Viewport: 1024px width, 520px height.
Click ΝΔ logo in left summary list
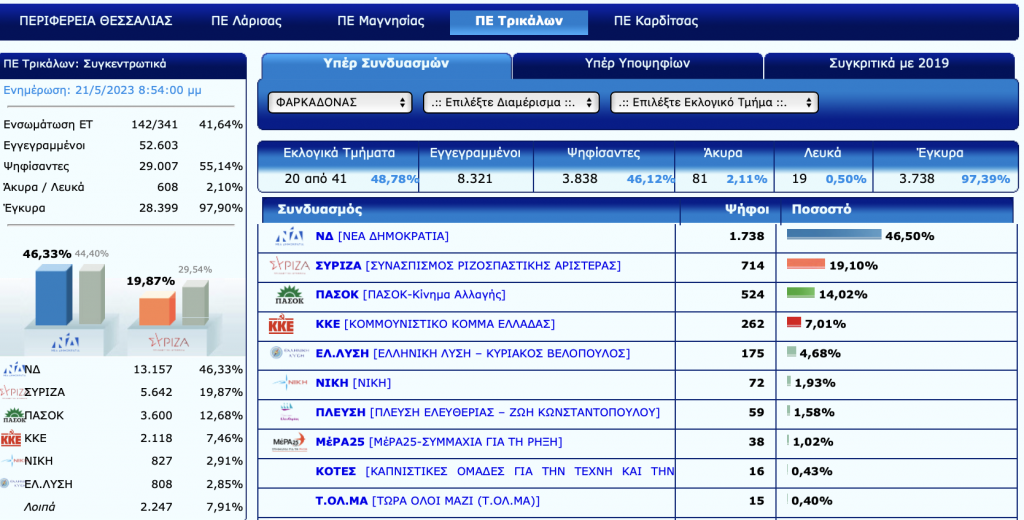coord(12,369)
